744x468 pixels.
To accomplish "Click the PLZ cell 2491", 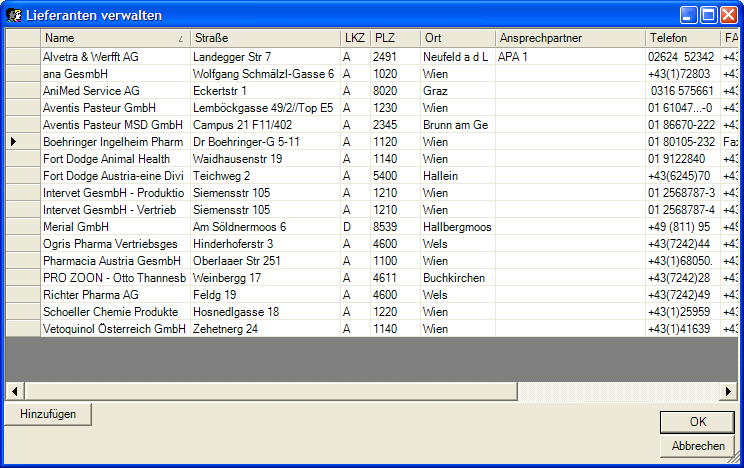I will (395, 56).
